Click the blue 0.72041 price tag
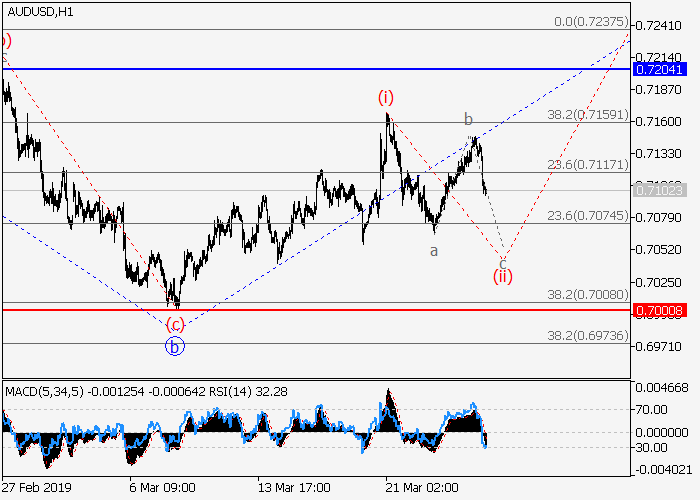The height and width of the screenshot is (500, 700). pos(660,69)
